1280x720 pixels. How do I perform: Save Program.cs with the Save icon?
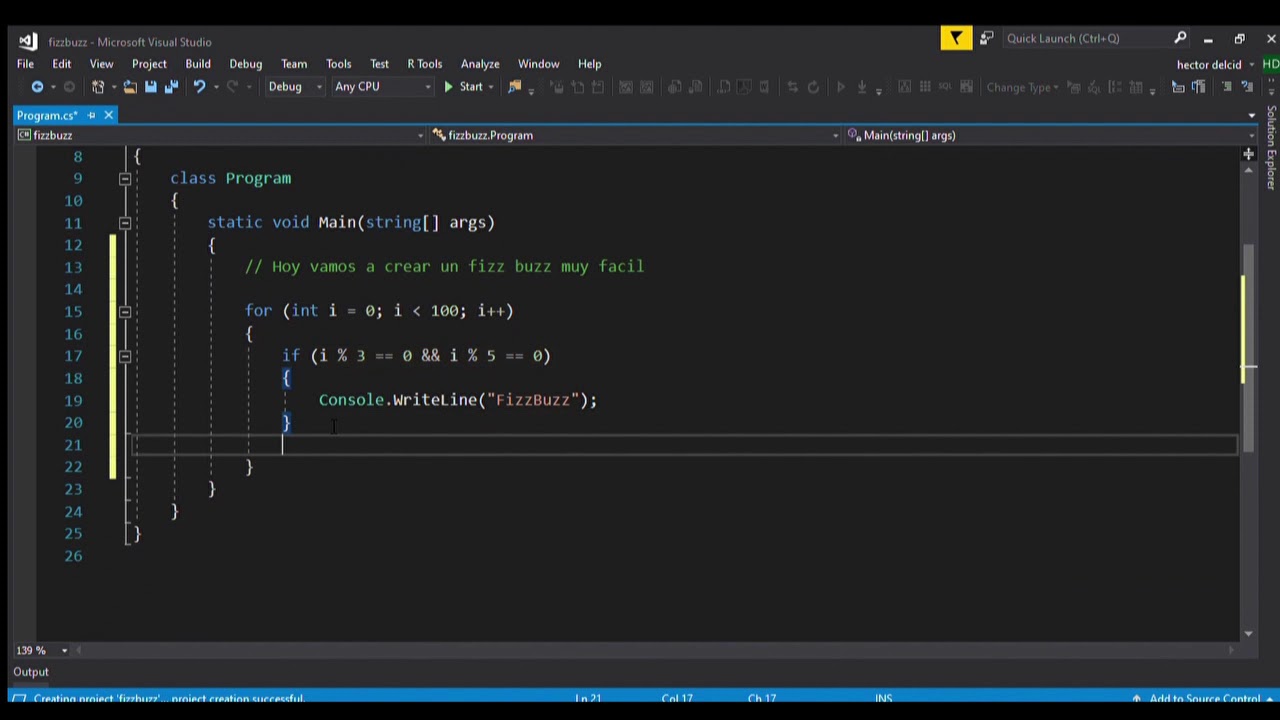click(x=151, y=87)
